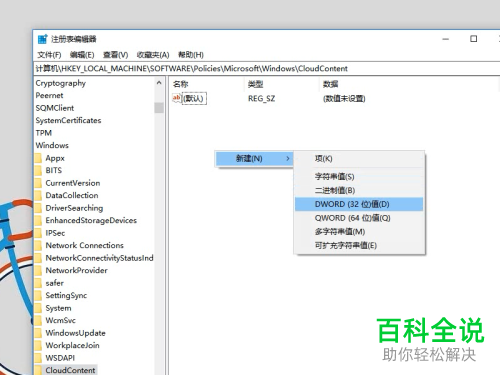Open the 查看(V) menu
This screenshot has width=500, height=375.
116,55
